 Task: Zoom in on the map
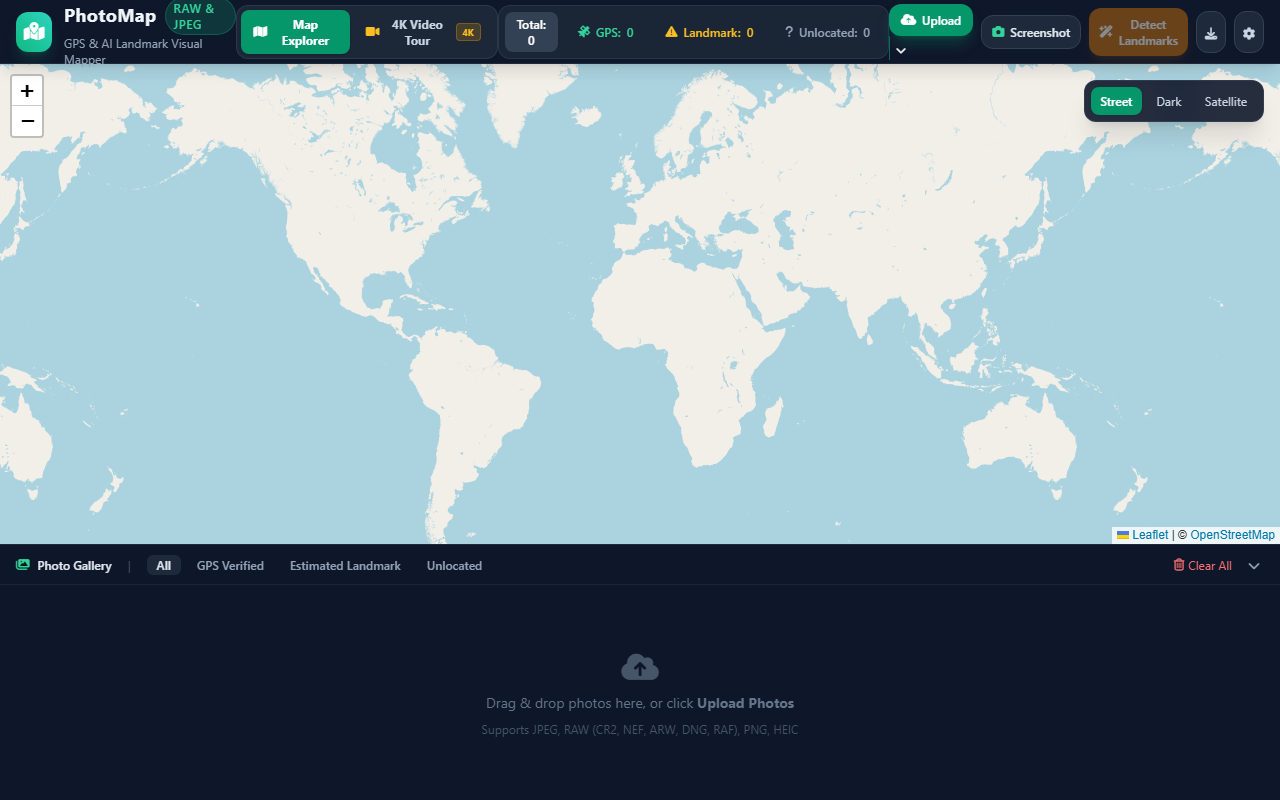[27, 91]
